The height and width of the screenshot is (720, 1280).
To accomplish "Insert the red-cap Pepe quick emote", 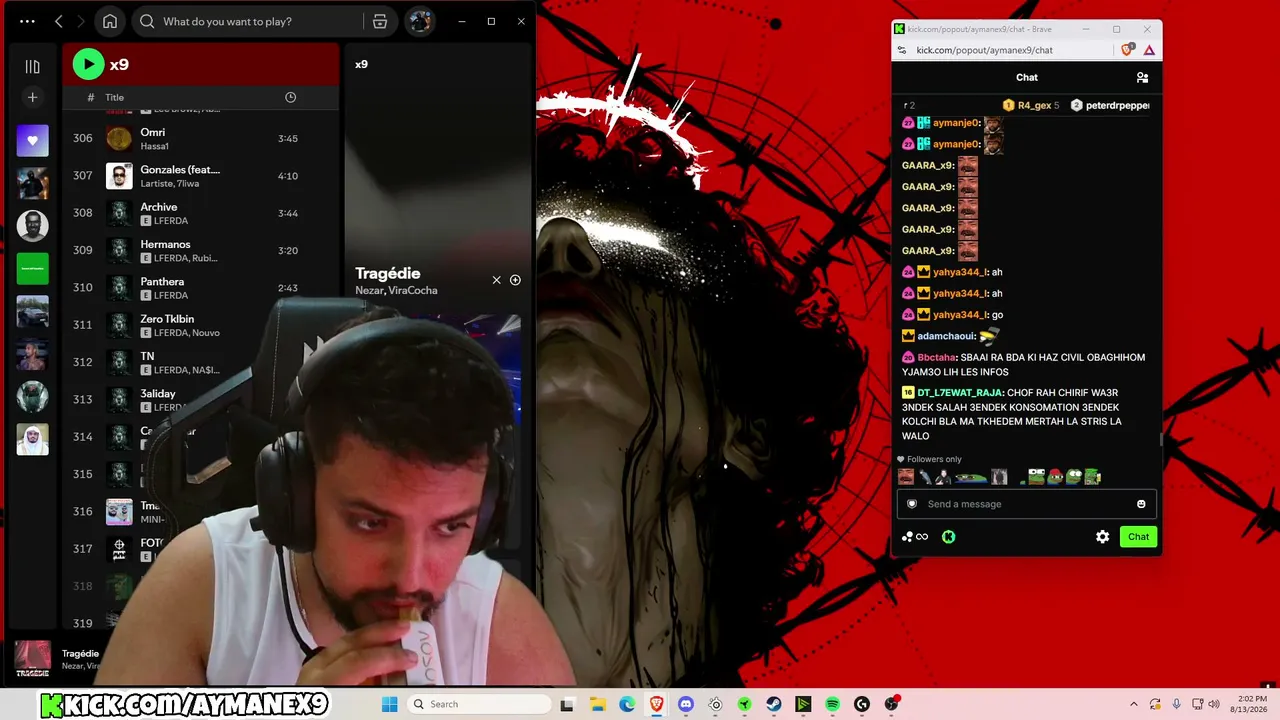I will pyautogui.click(x=1054, y=477).
